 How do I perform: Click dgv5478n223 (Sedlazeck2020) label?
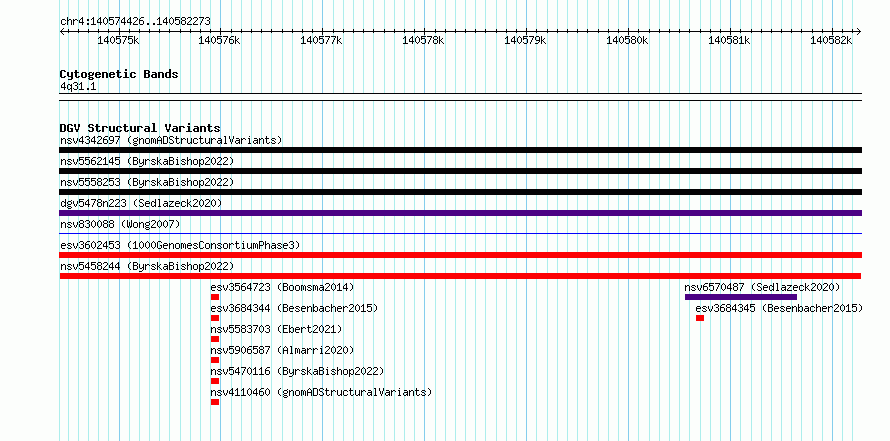141,203
